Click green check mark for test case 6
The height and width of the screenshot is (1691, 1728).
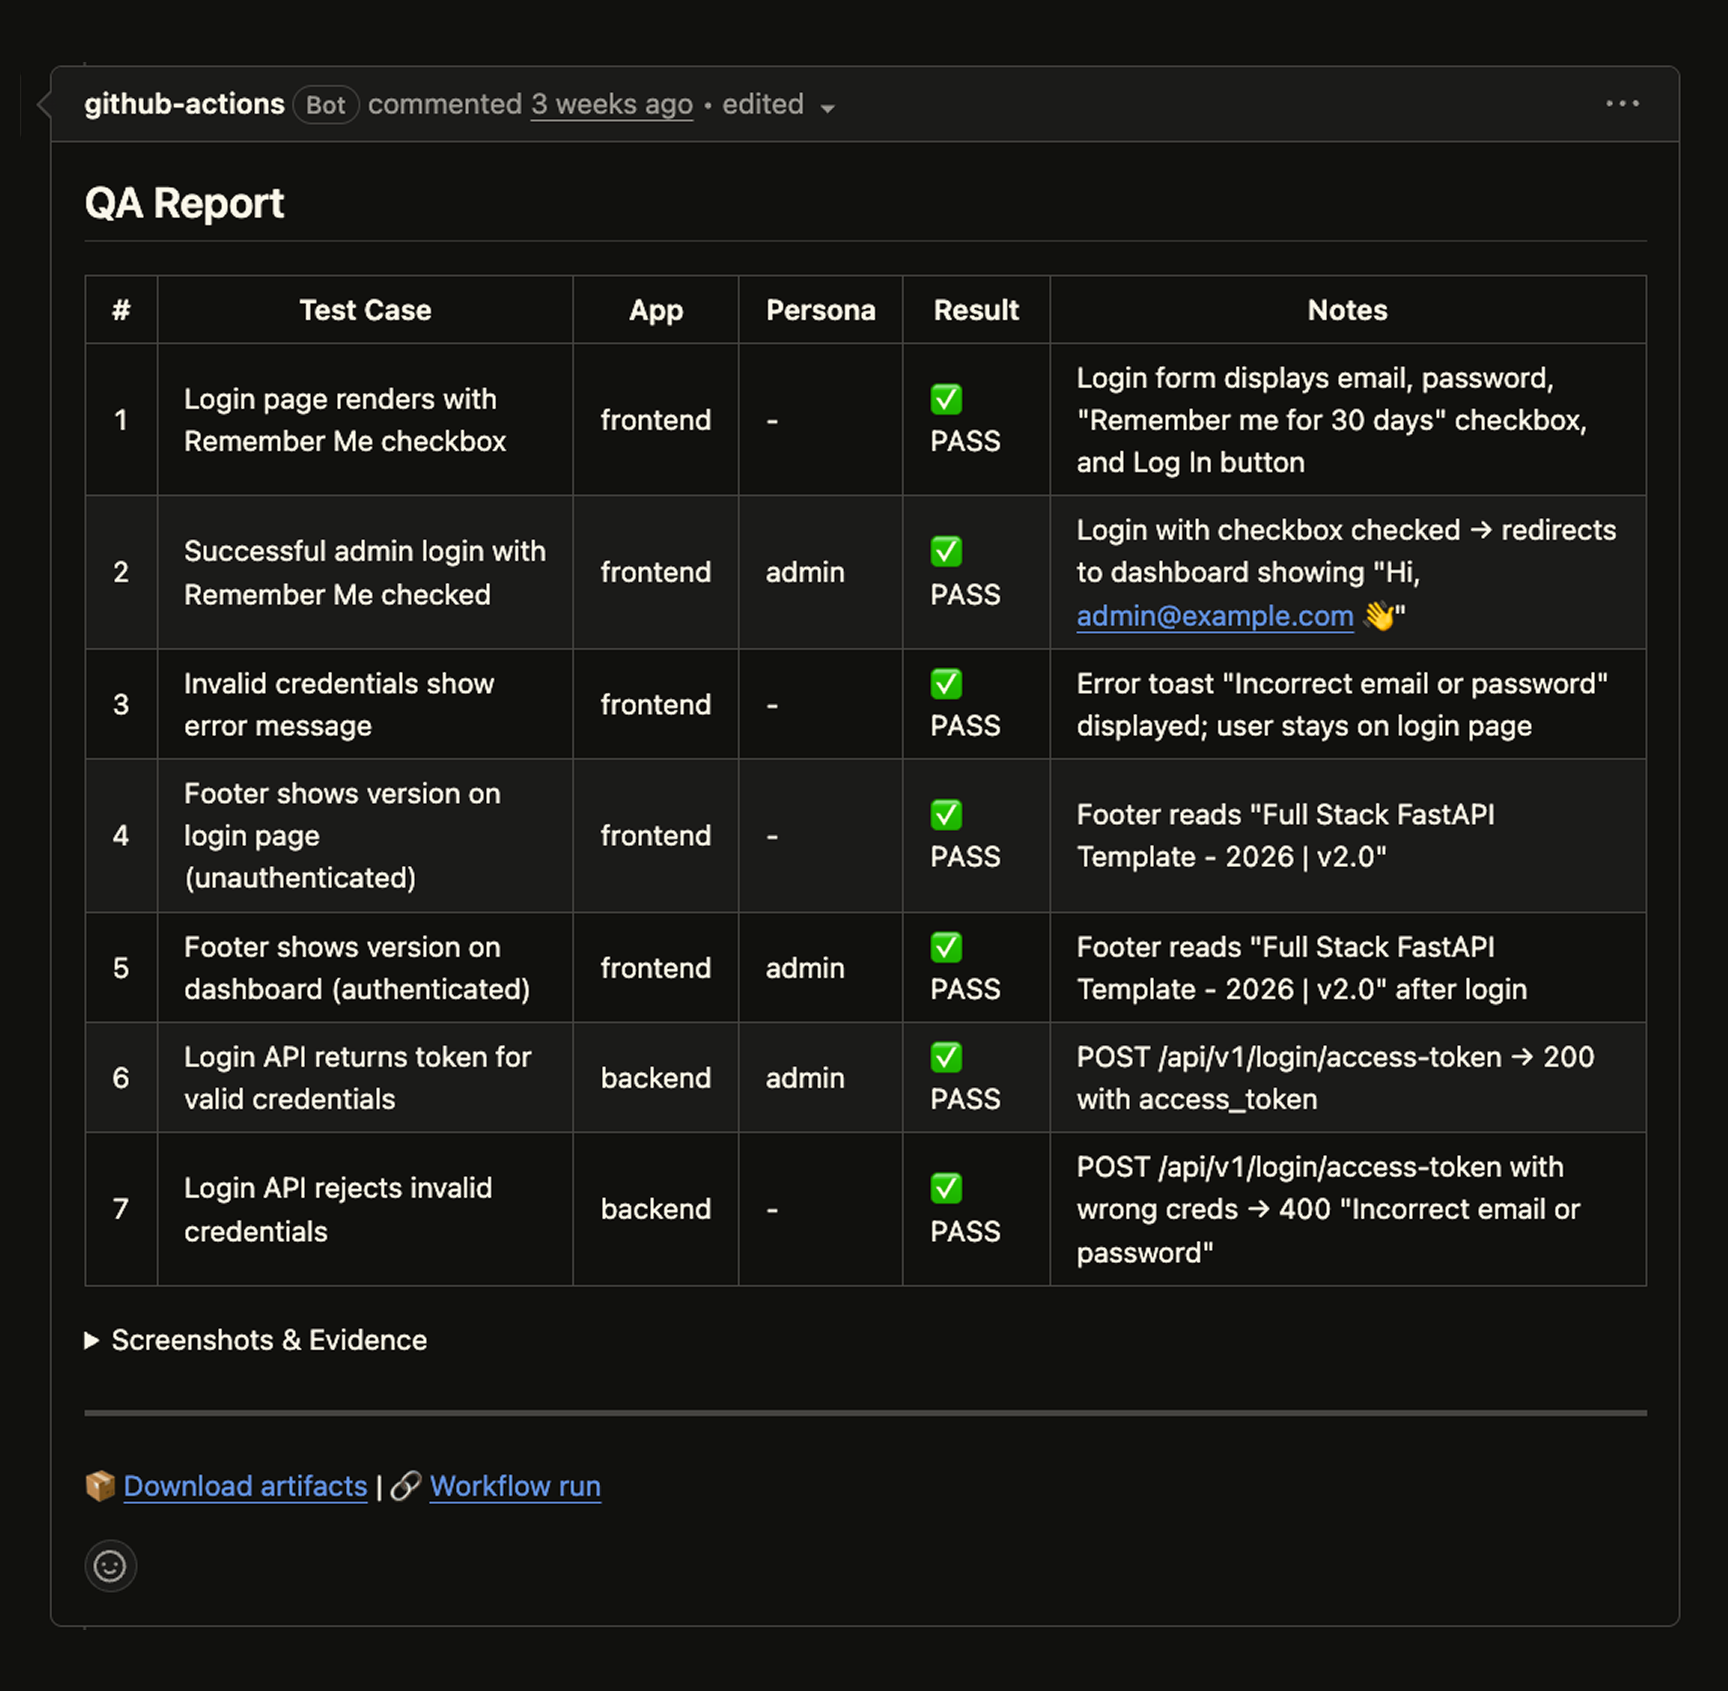pos(946,1057)
